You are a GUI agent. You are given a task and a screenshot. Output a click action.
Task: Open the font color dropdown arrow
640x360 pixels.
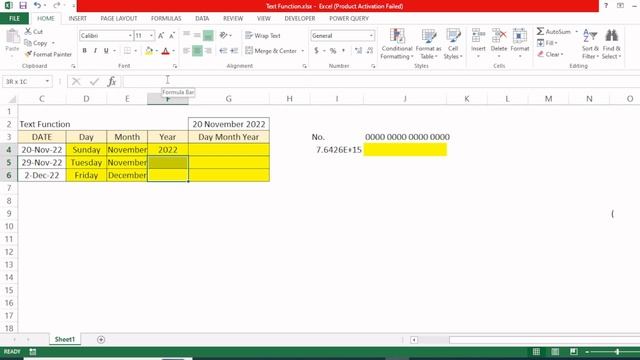173,51
